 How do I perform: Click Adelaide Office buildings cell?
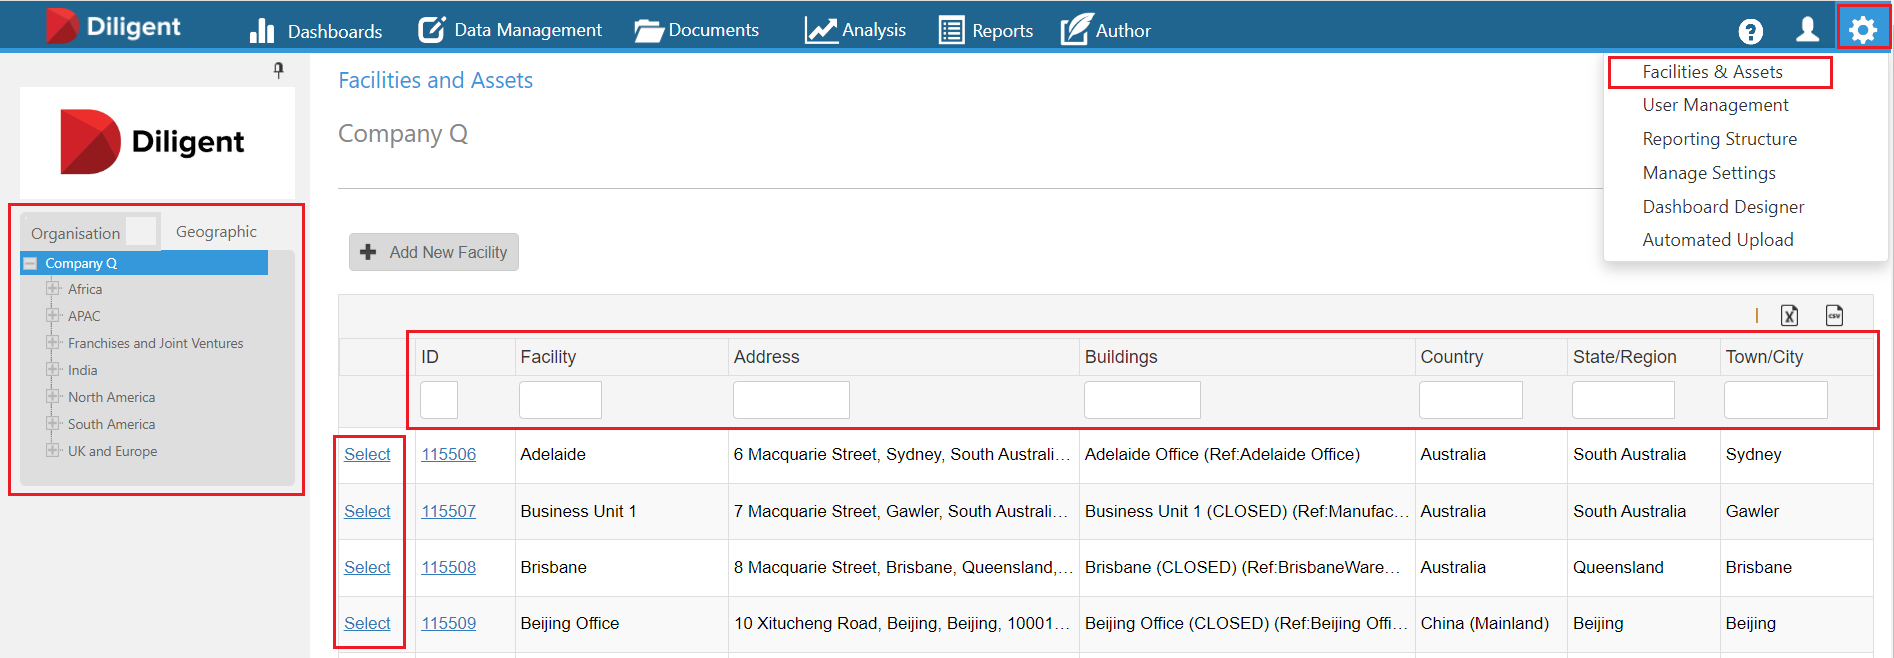click(1222, 454)
